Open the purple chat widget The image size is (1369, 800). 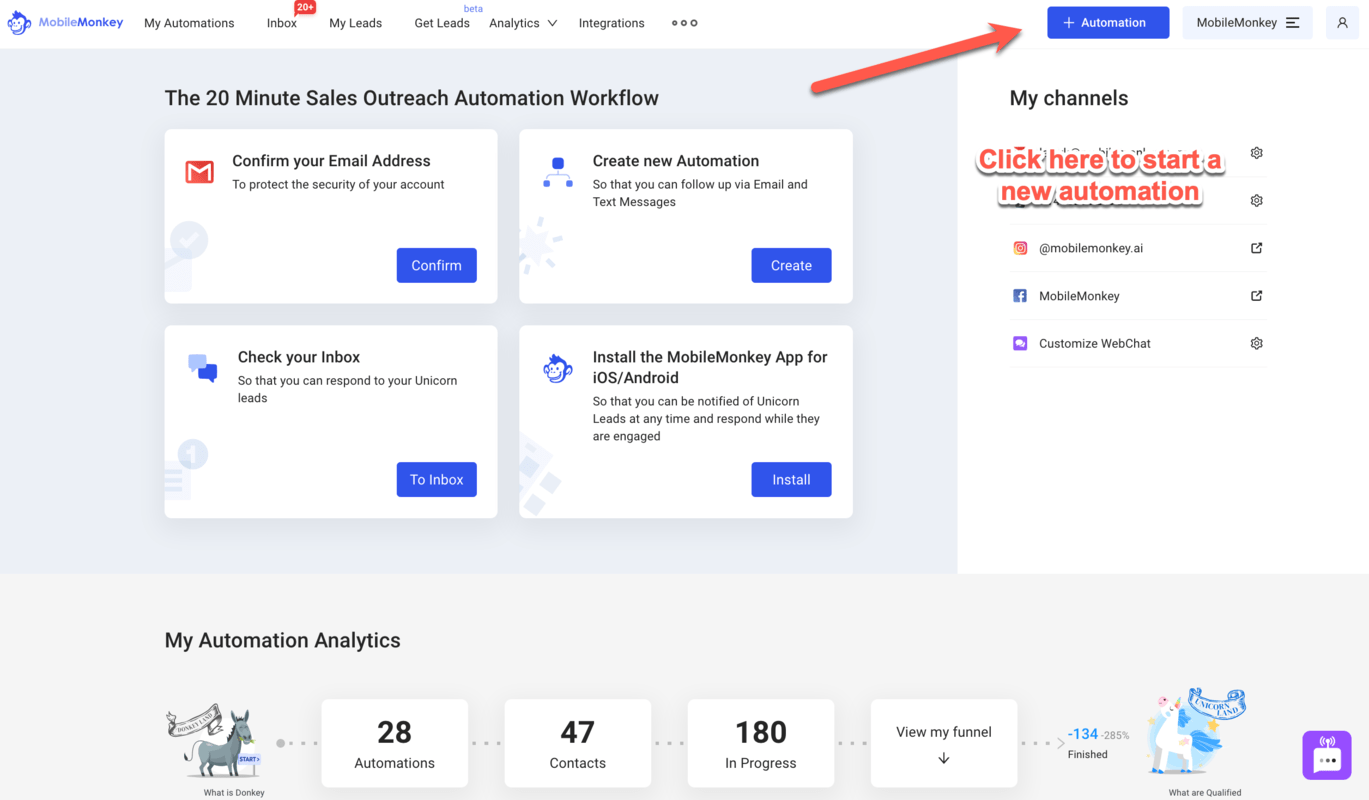[1327, 755]
